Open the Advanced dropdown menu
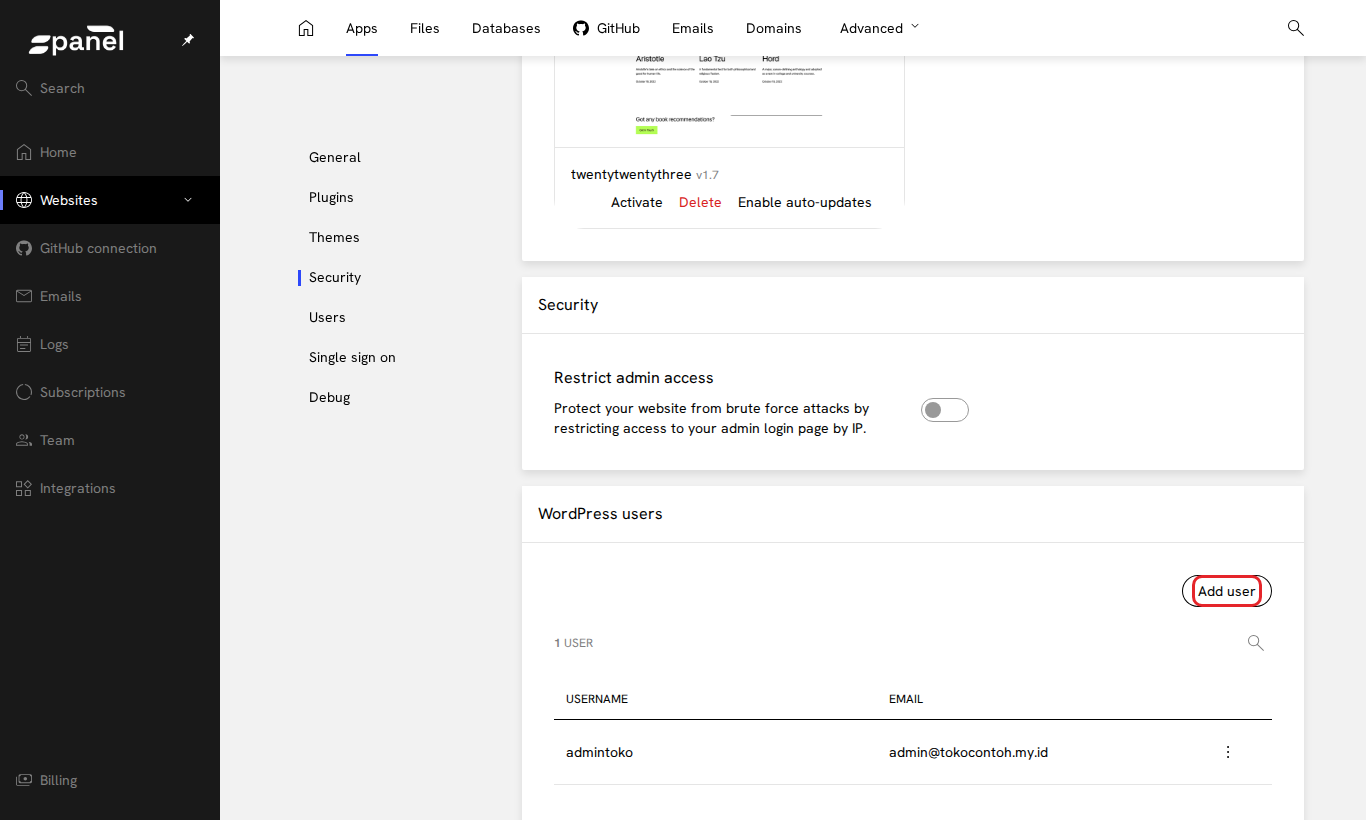The height and width of the screenshot is (820, 1366). pos(879,28)
